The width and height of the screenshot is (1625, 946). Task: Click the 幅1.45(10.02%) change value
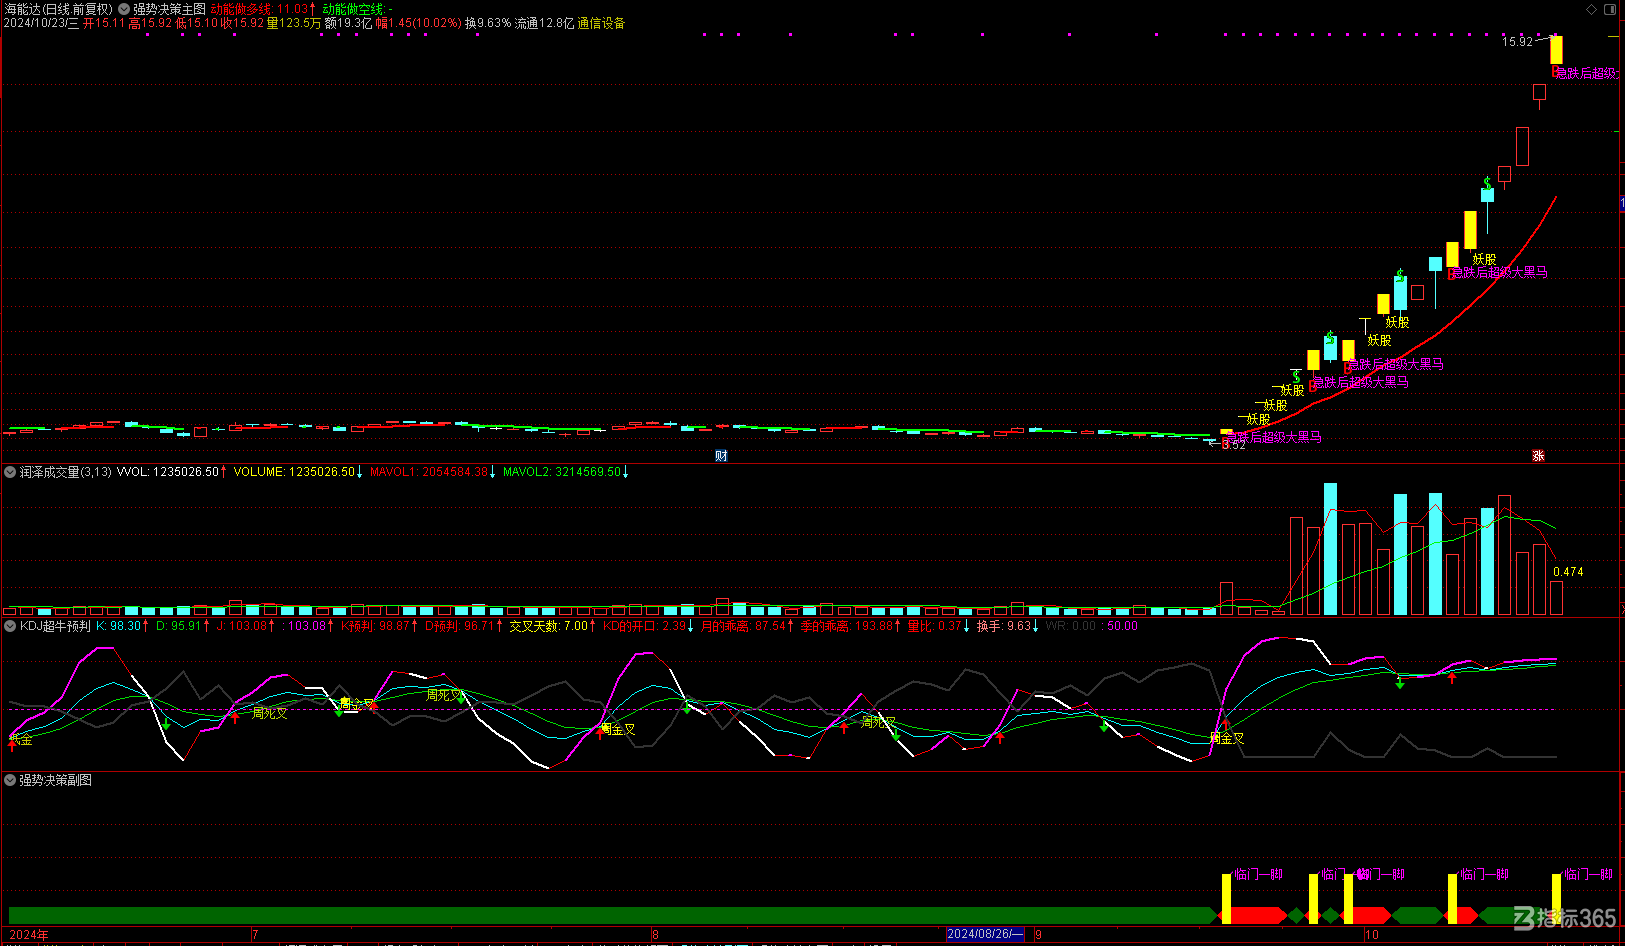pyautogui.click(x=419, y=23)
